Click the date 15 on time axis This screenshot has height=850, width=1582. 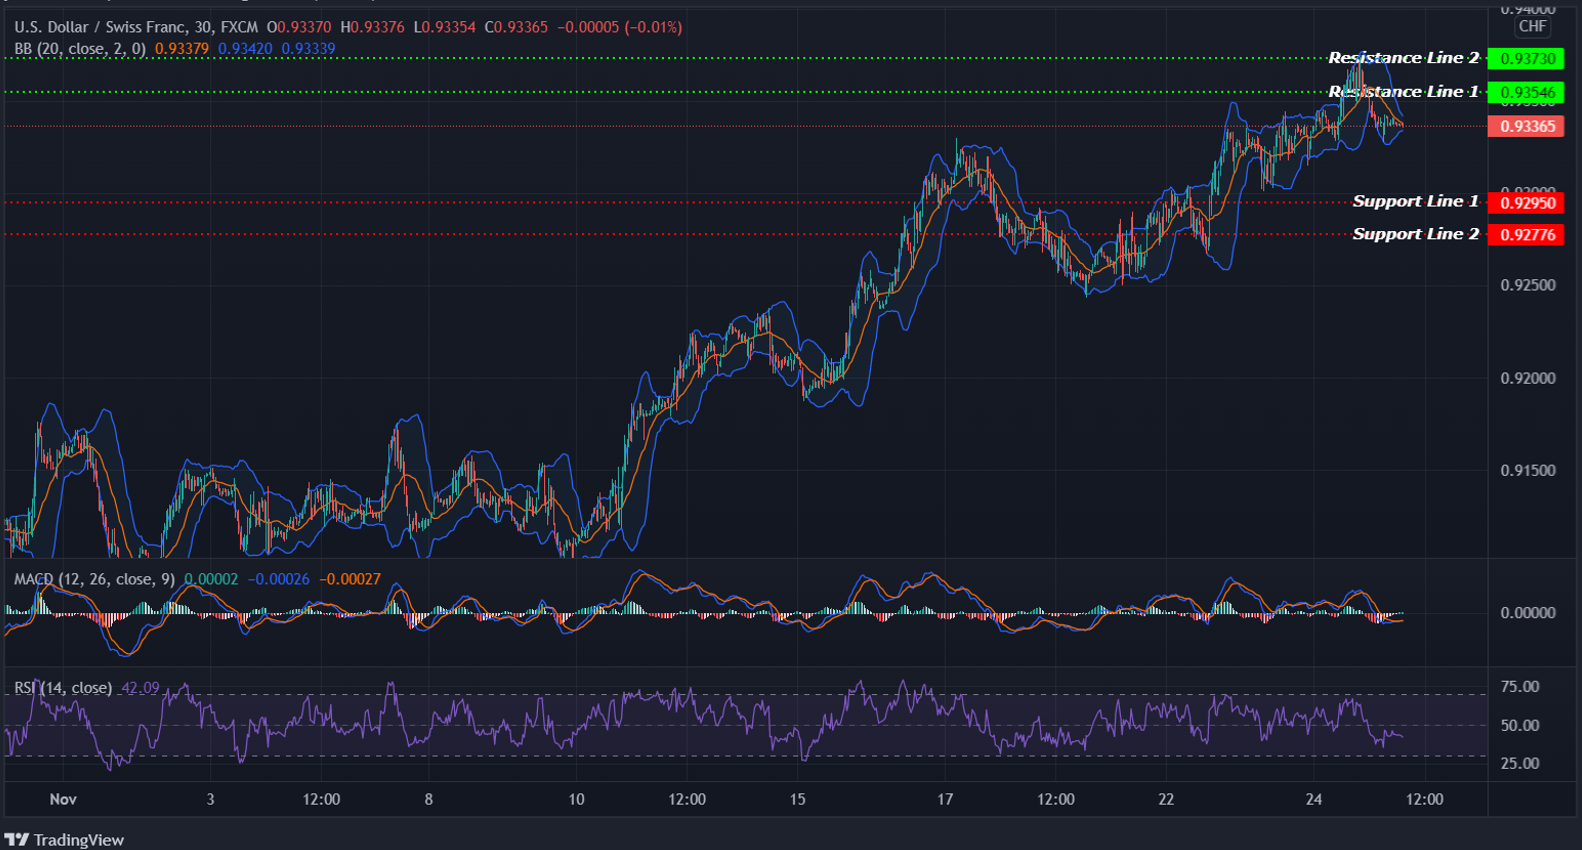tap(797, 799)
